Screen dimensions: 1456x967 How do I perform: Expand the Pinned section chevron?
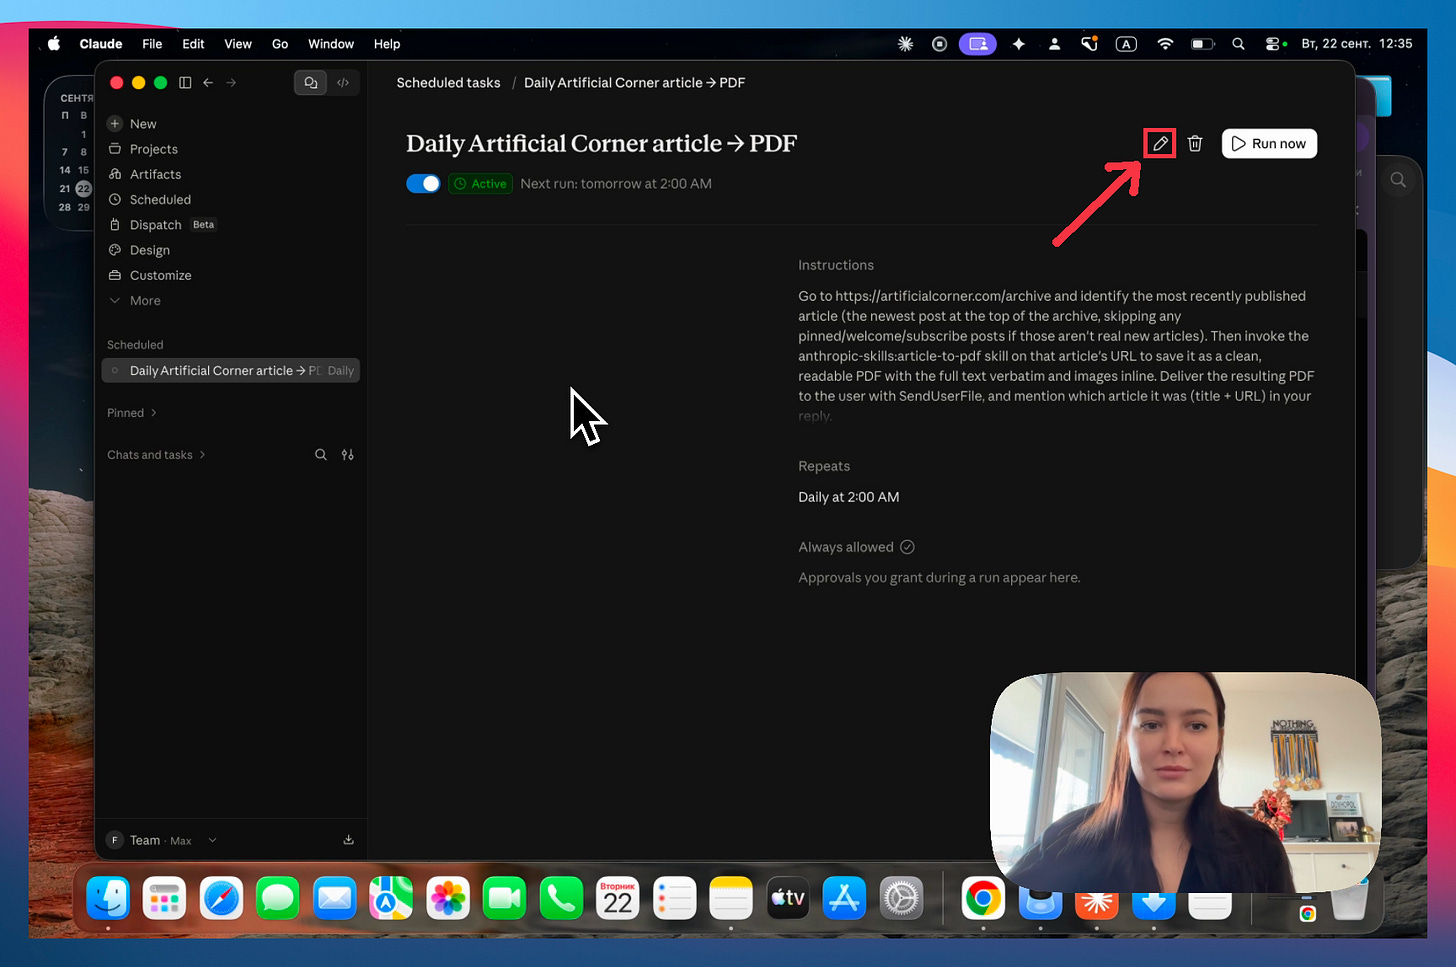[153, 413]
